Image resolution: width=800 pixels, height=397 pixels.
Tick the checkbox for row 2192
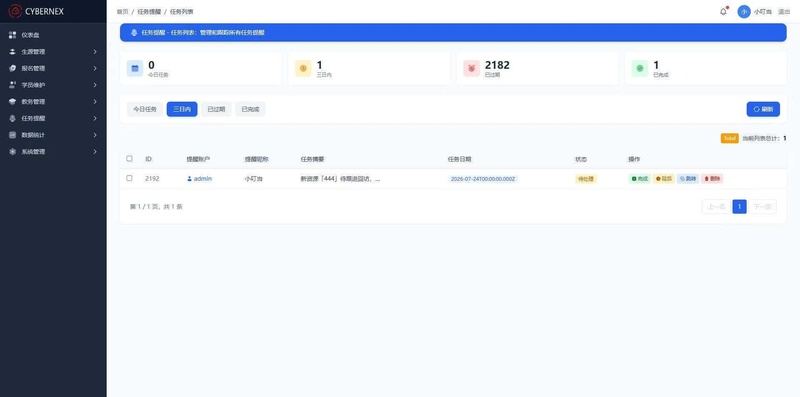tap(129, 178)
